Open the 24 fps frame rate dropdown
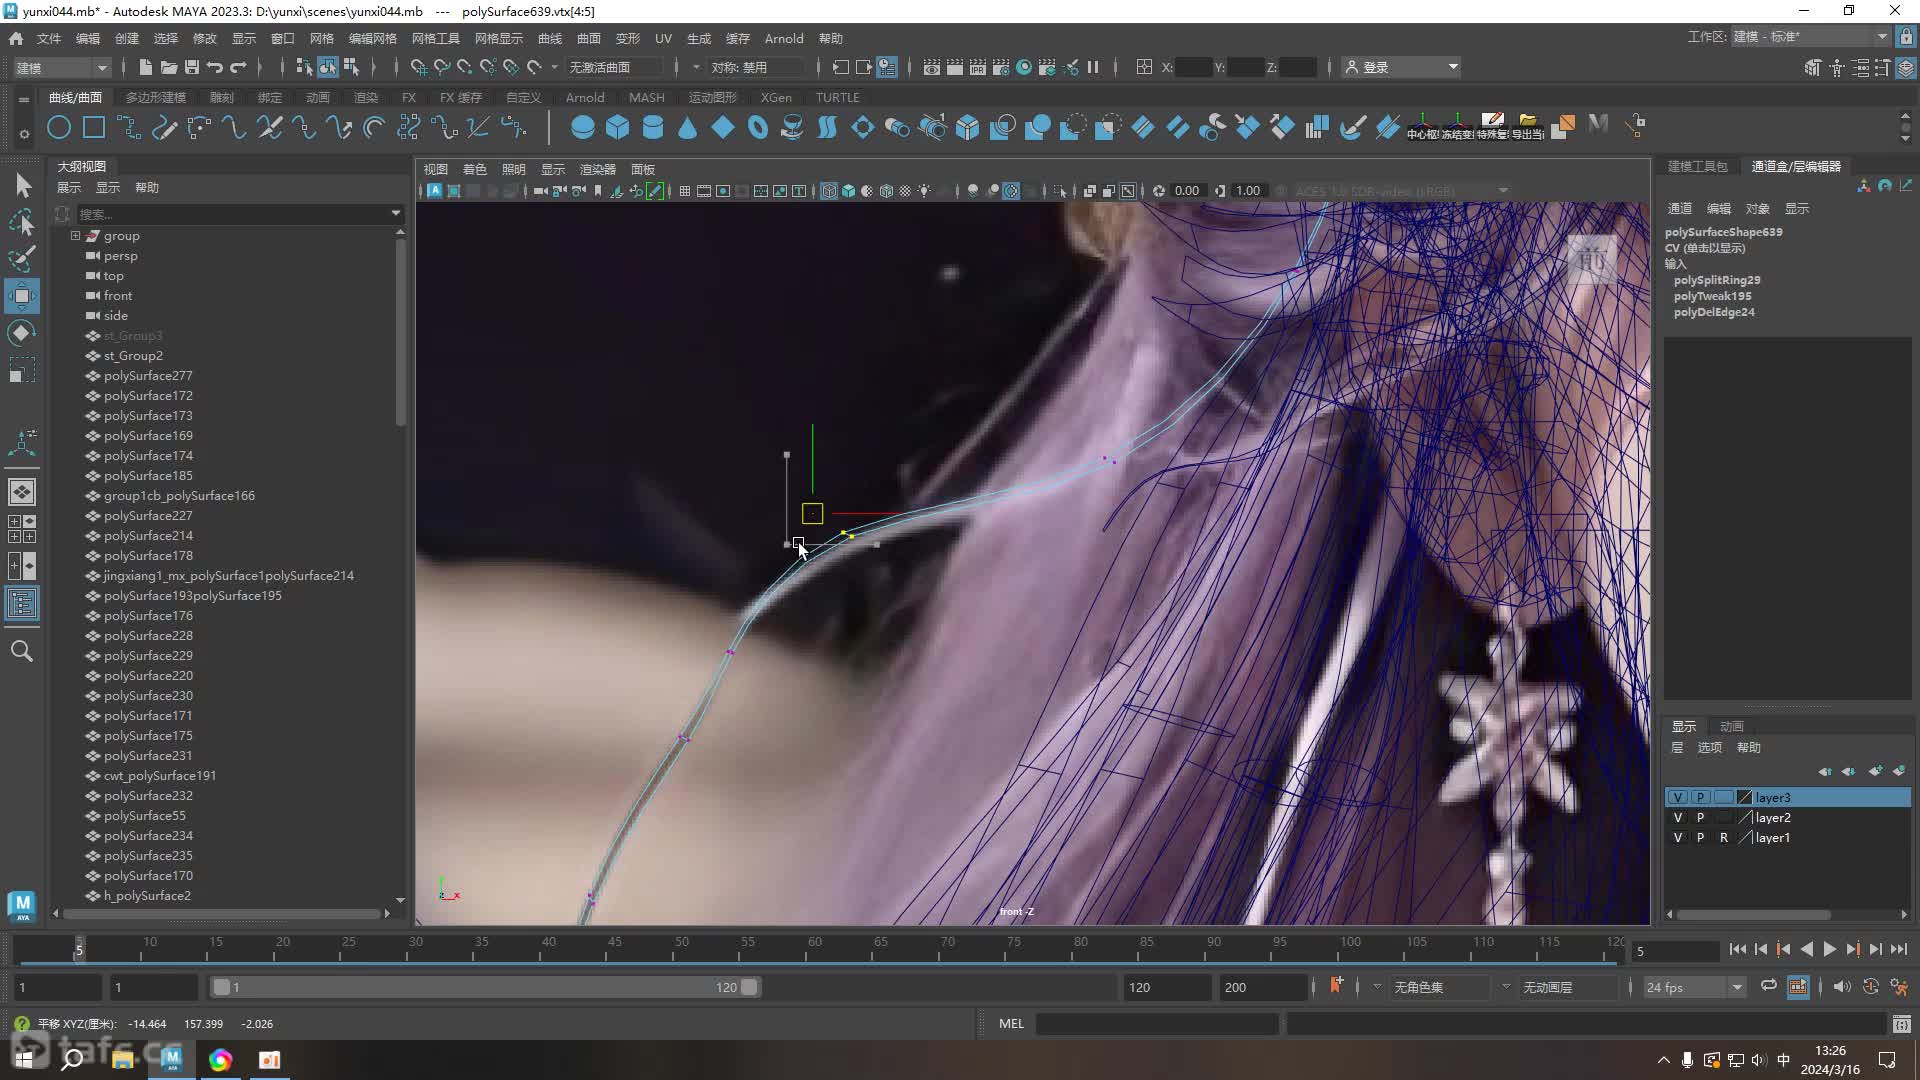Viewport: 1920px width, 1080px height. [1694, 987]
